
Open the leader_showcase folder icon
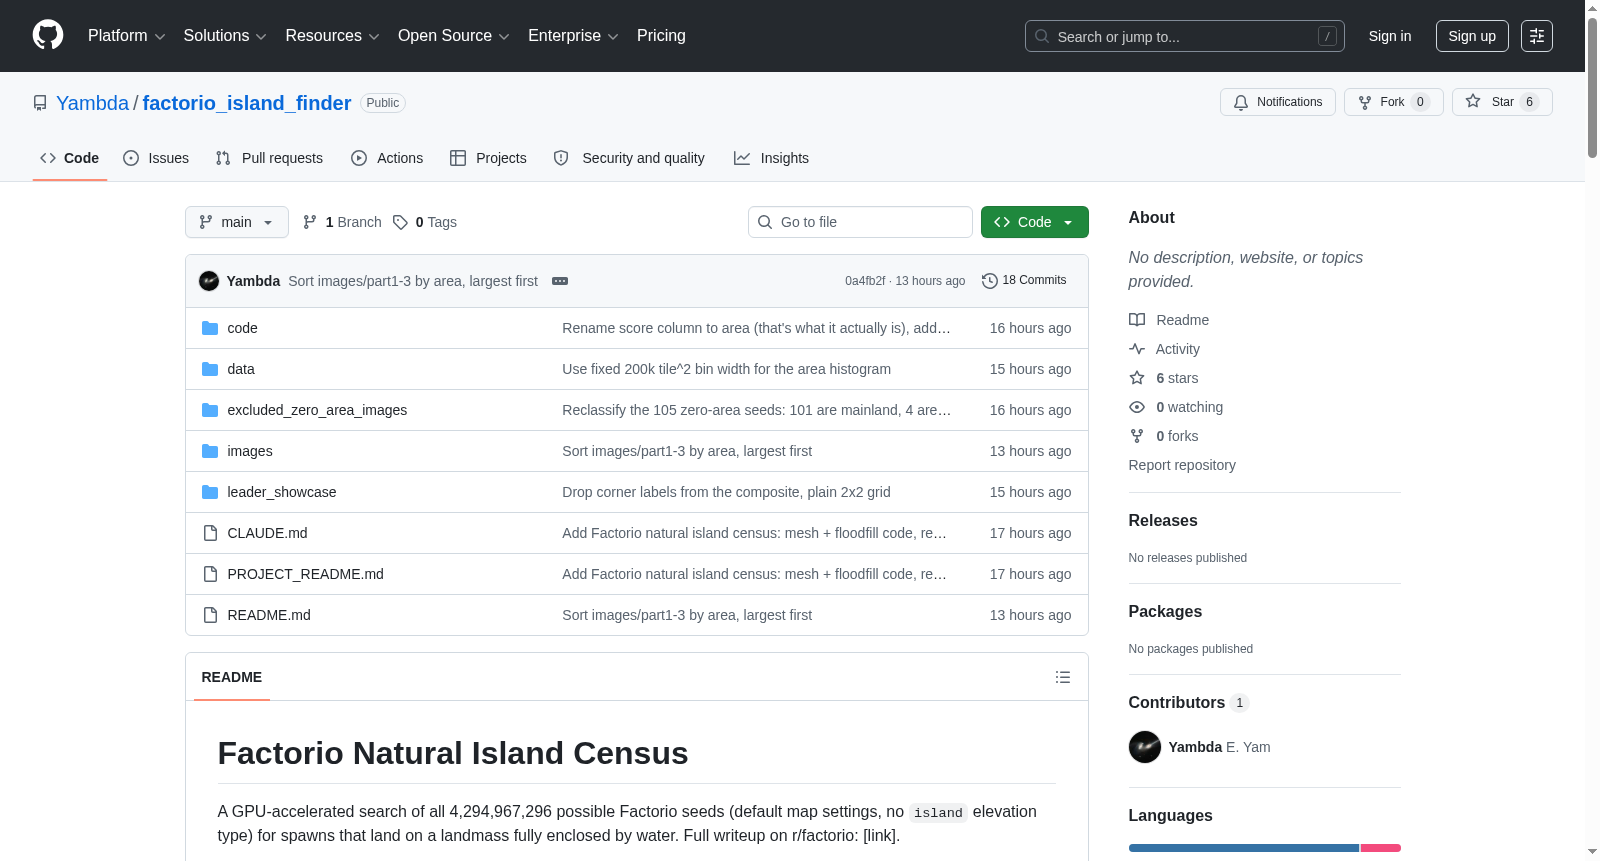(210, 492)
